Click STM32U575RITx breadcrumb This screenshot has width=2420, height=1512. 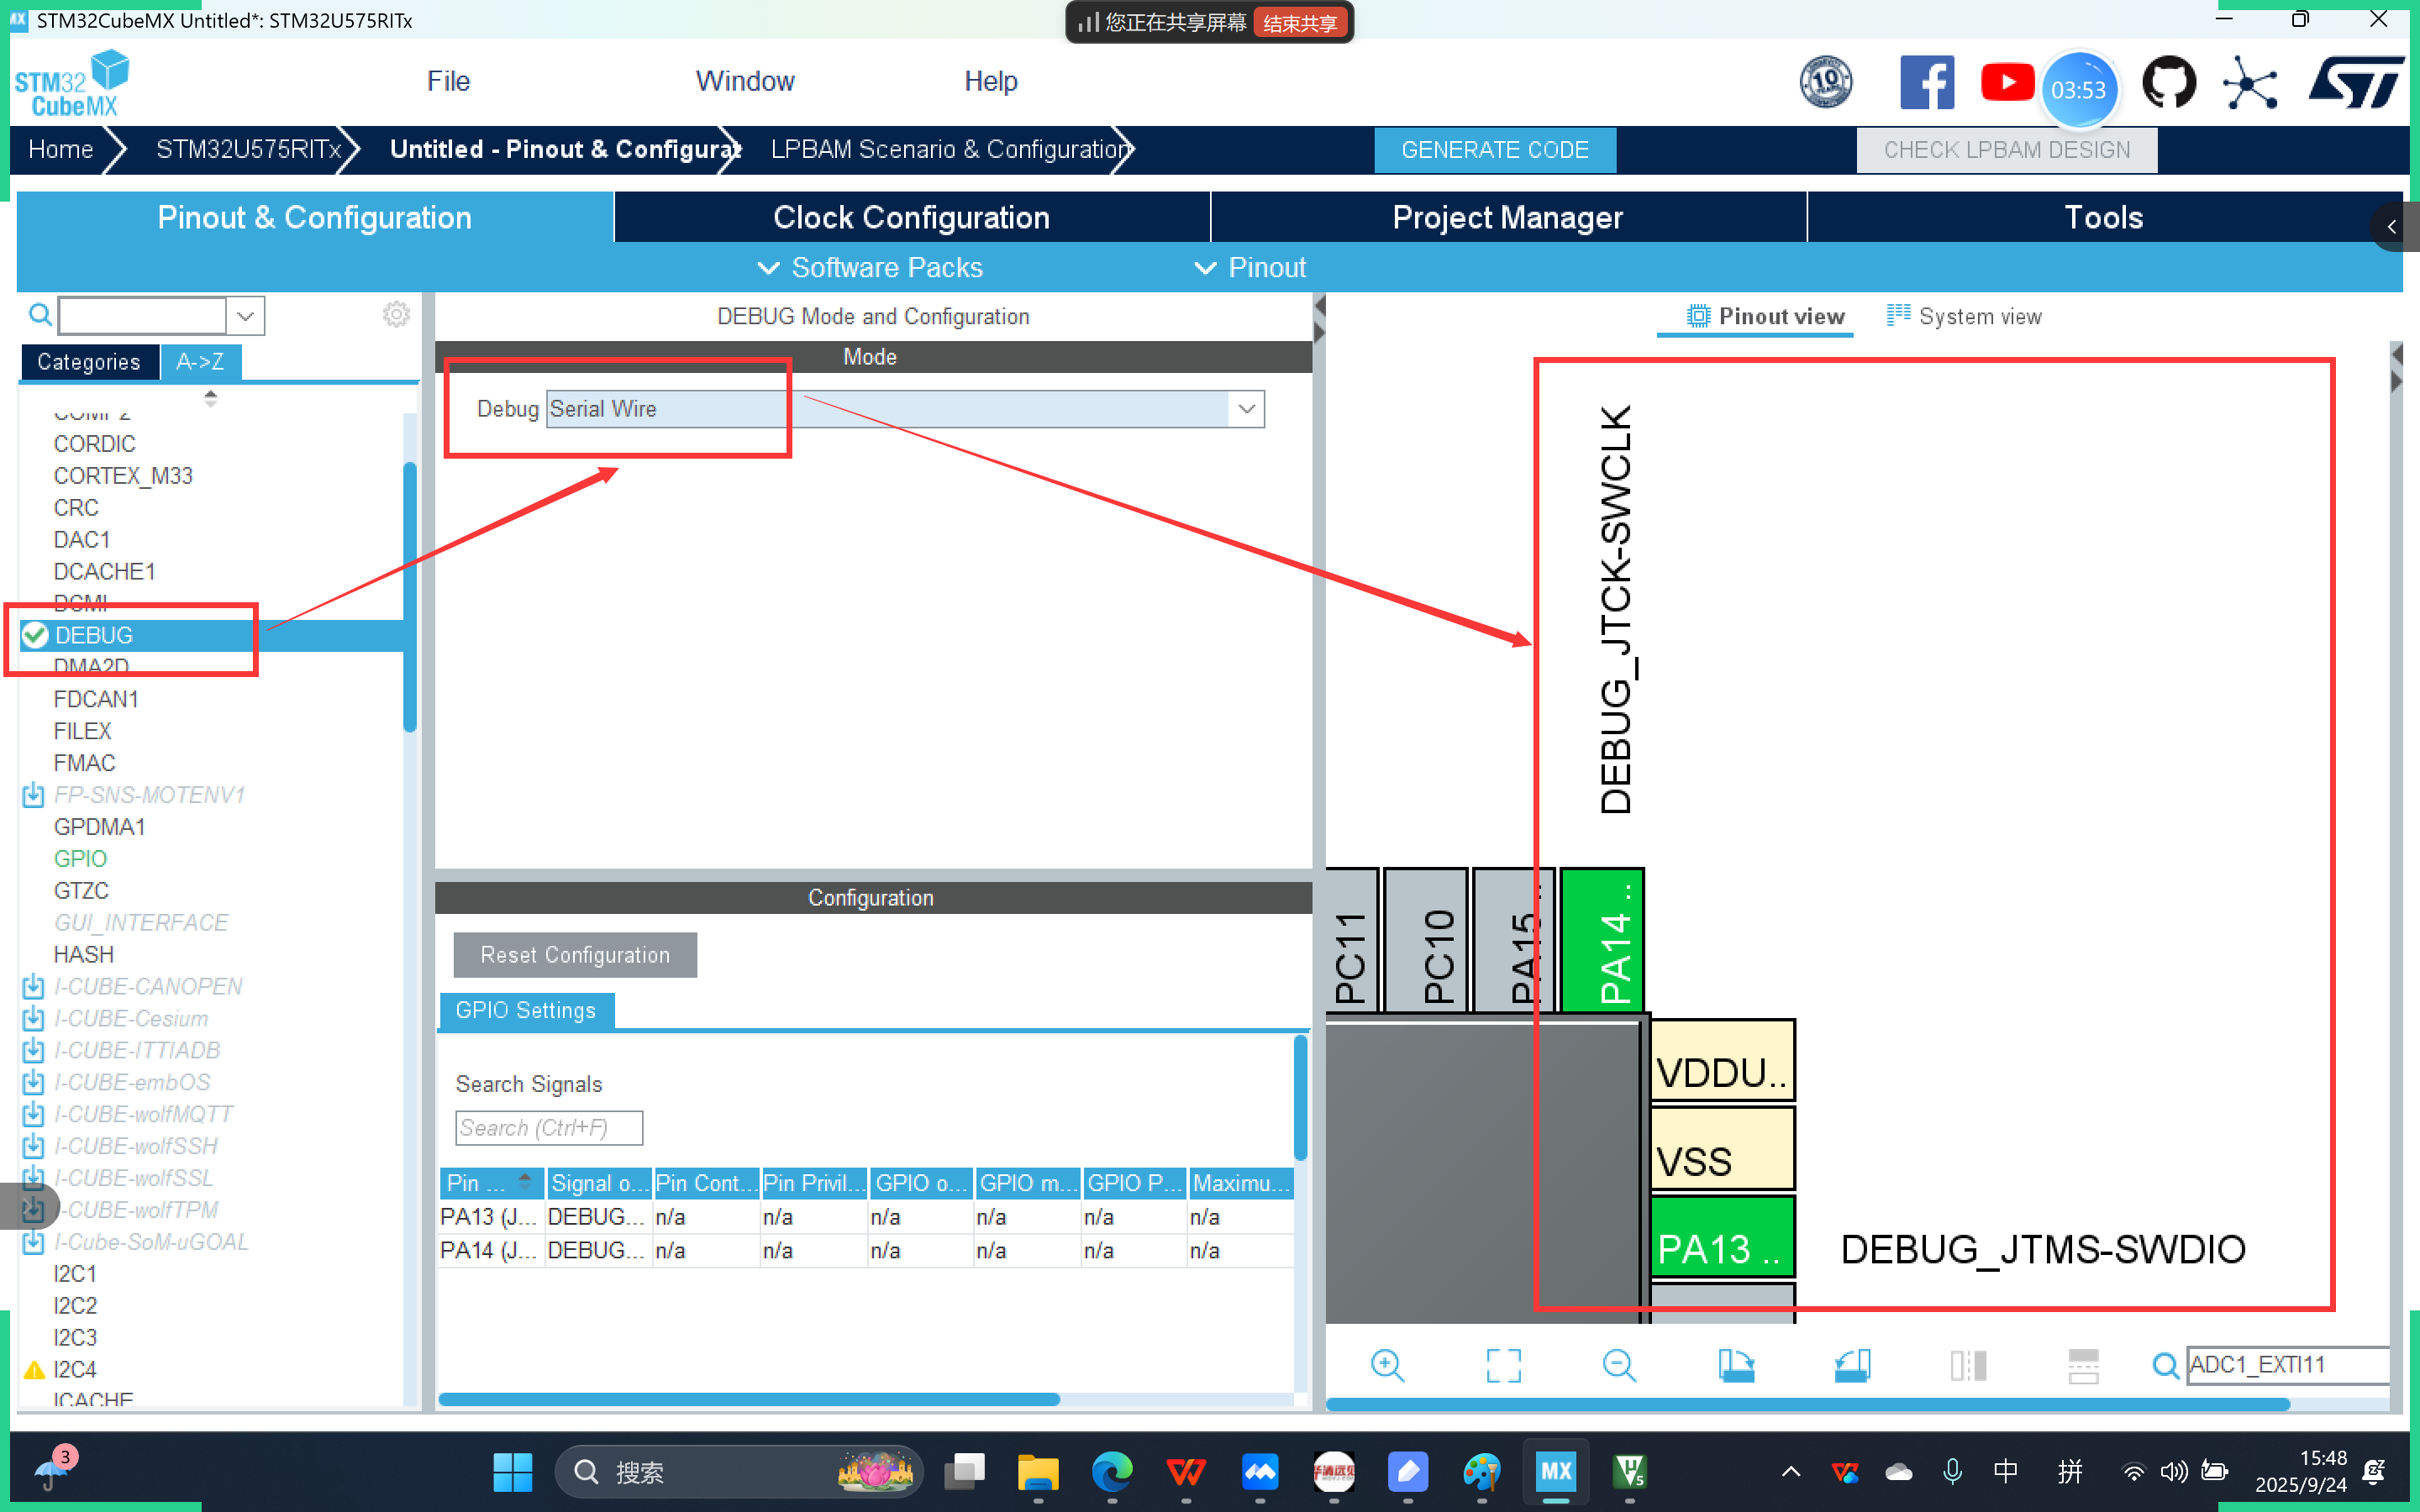pos(248,149)
